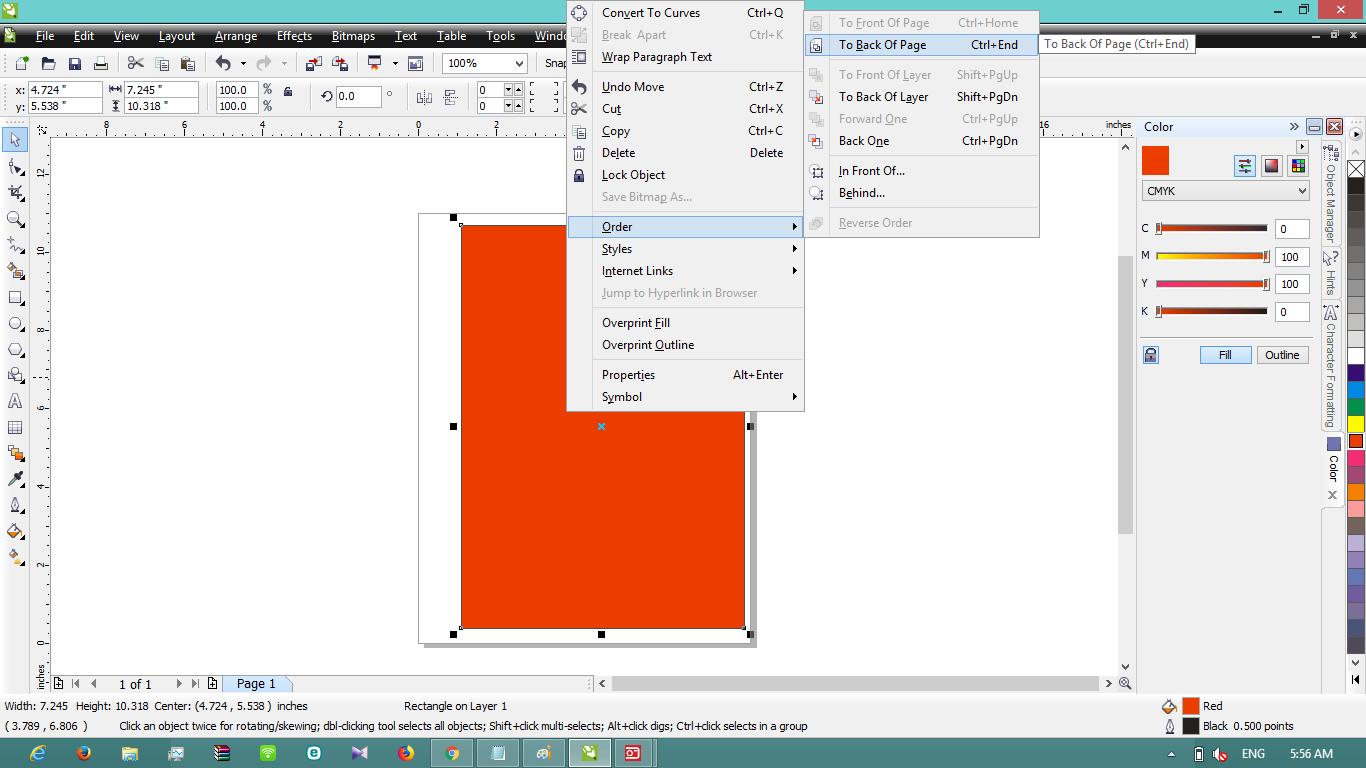
Task: Select the Ellipse tool
Action: coord(15,321)
